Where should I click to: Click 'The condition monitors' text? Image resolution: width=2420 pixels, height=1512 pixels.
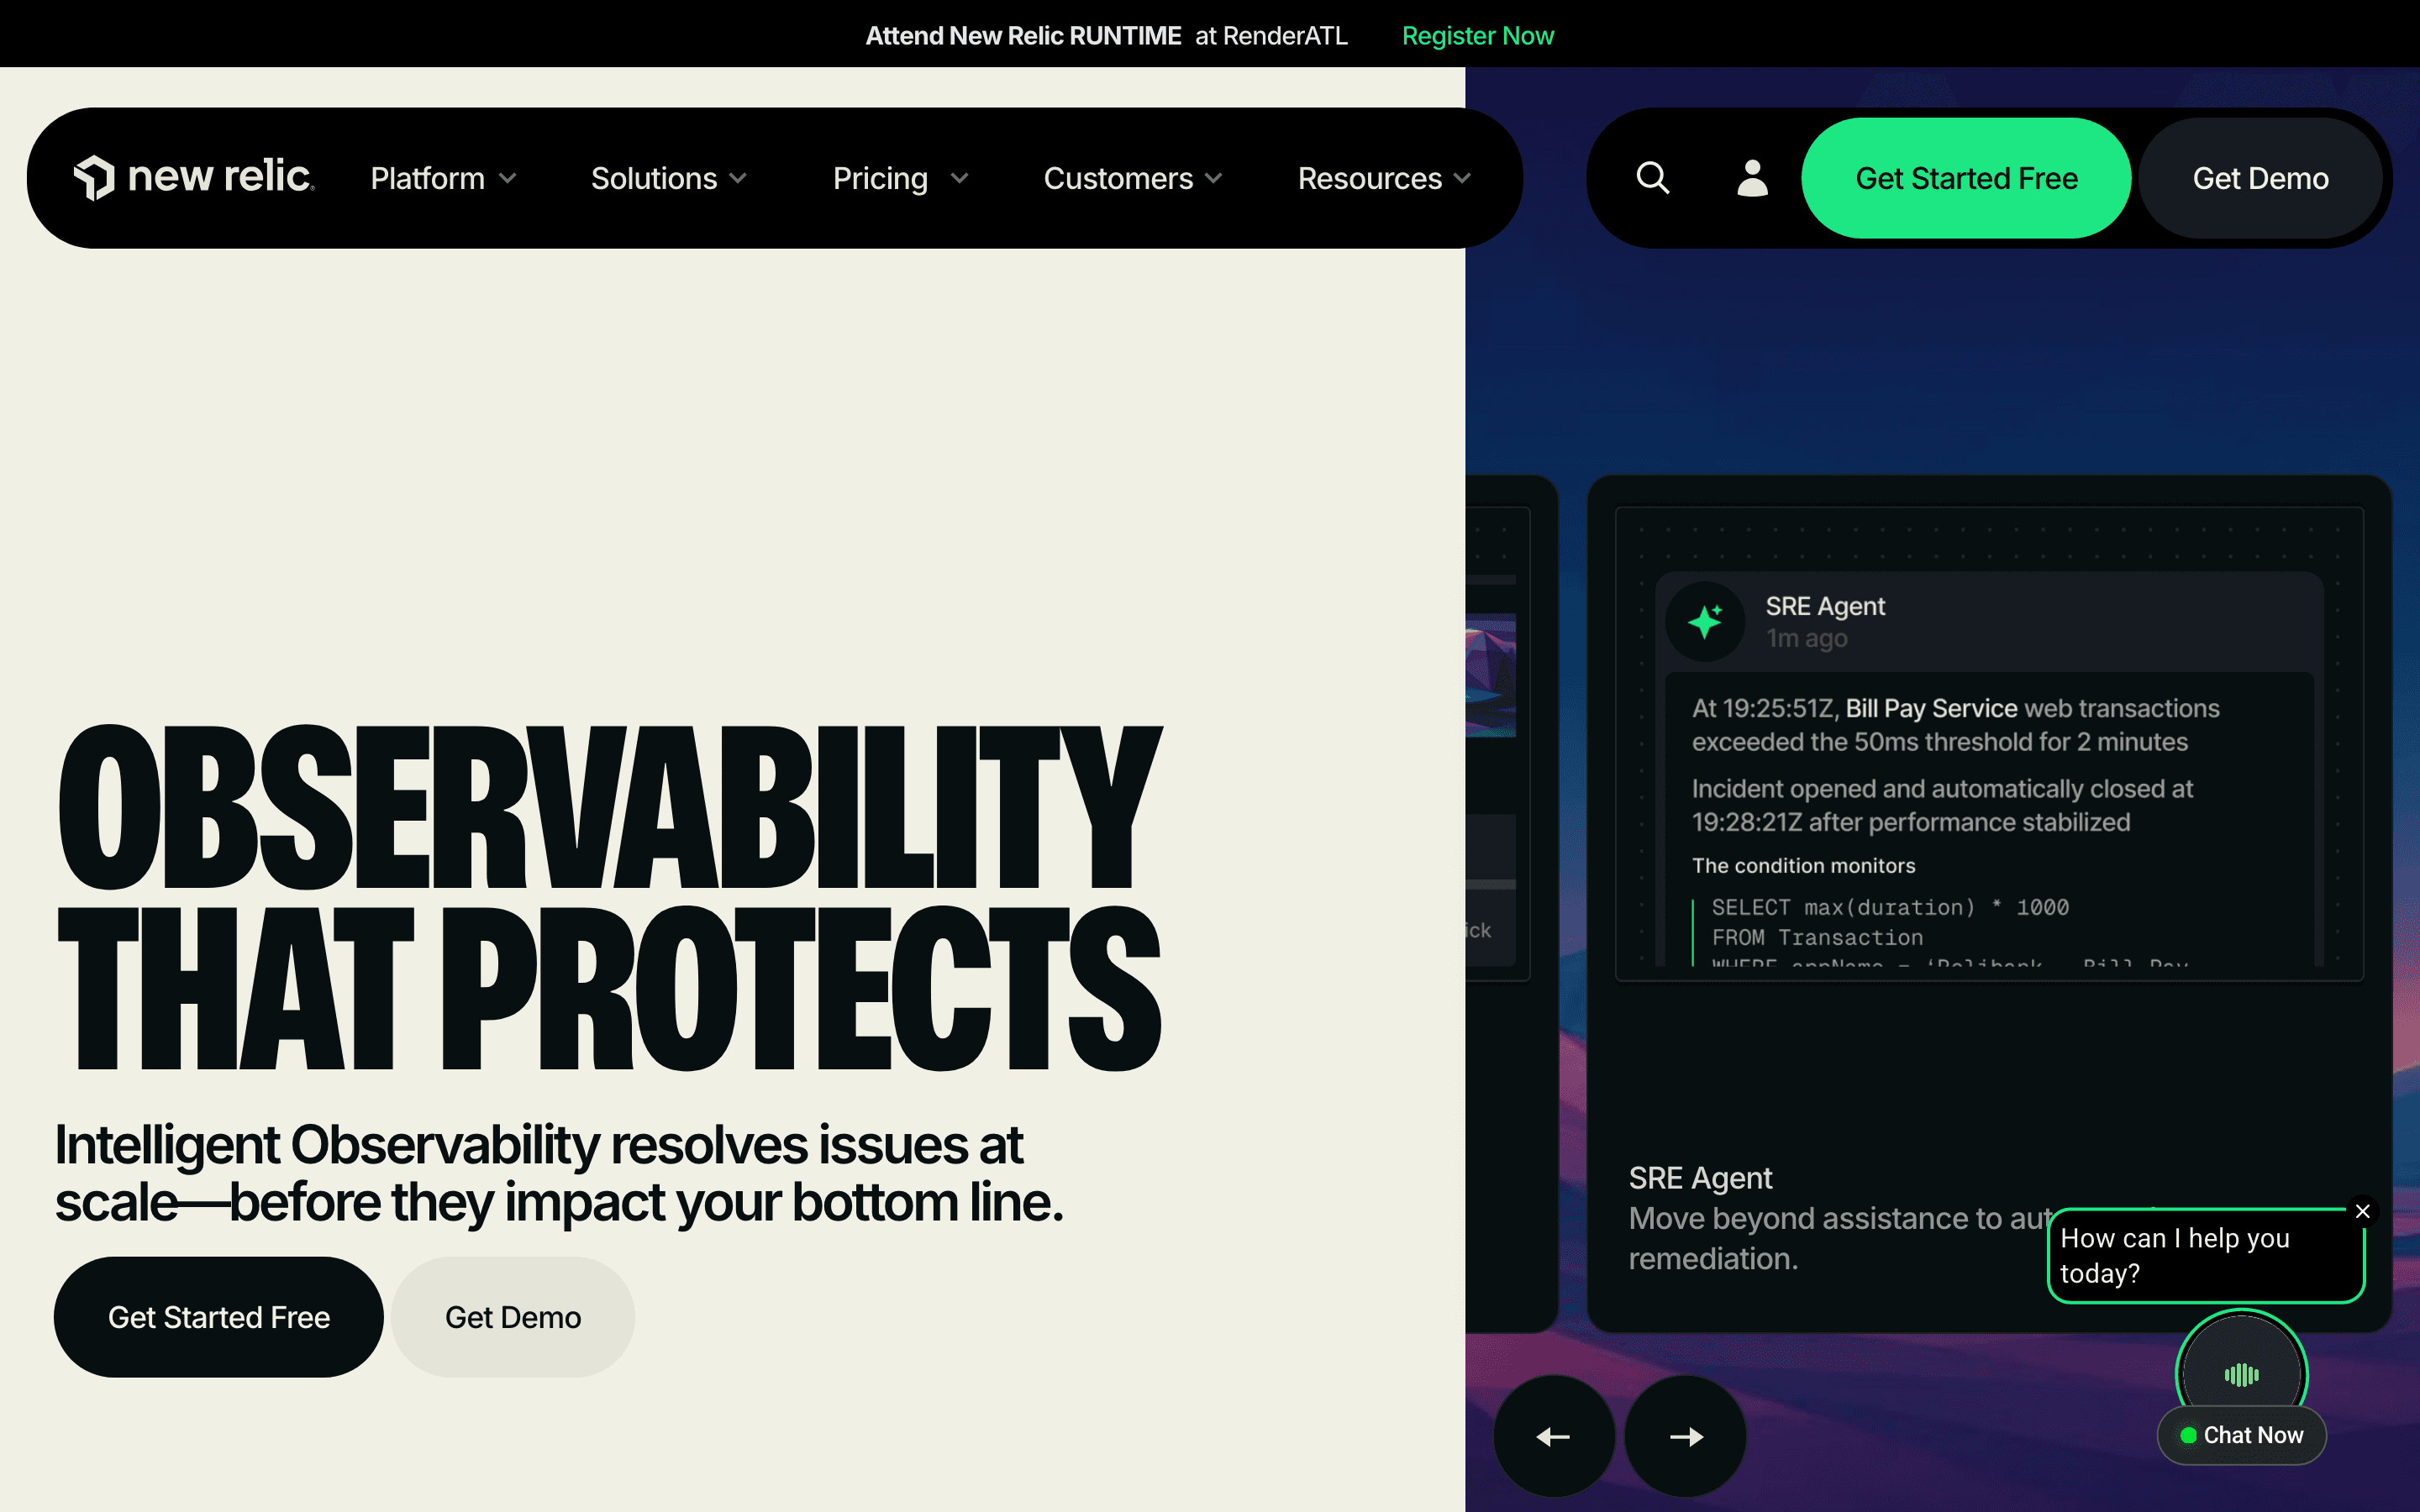tap(1803, 866)
